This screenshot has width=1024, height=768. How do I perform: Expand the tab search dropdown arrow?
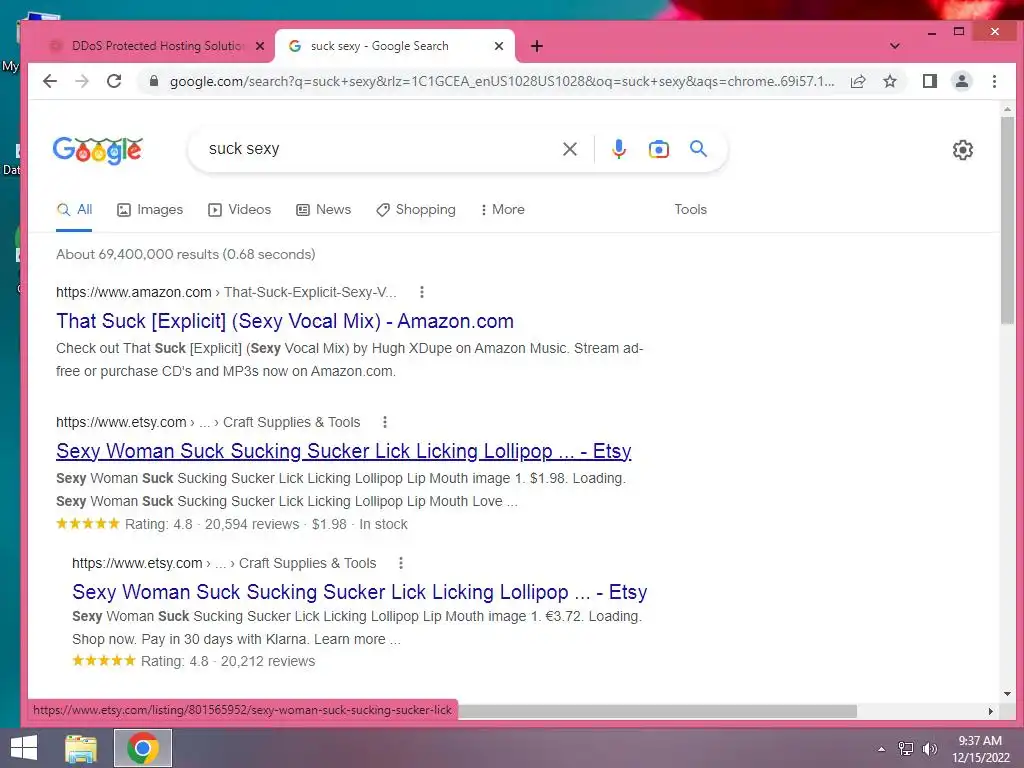[895, 46]
